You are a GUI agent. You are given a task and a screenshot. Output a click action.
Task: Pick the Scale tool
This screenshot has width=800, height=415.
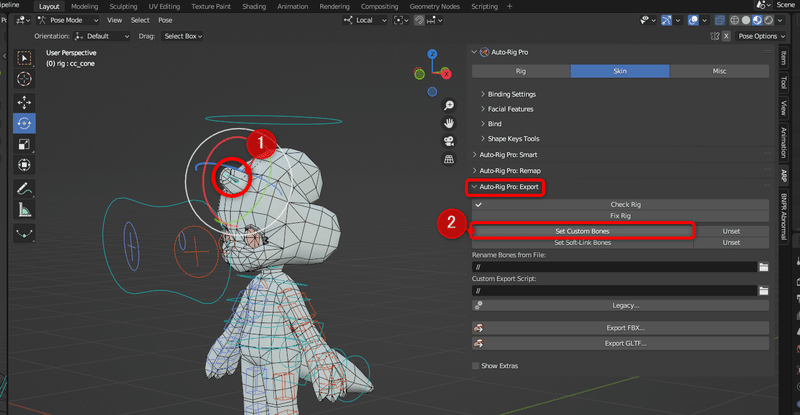pyautogui.click(x=24, y=144)
